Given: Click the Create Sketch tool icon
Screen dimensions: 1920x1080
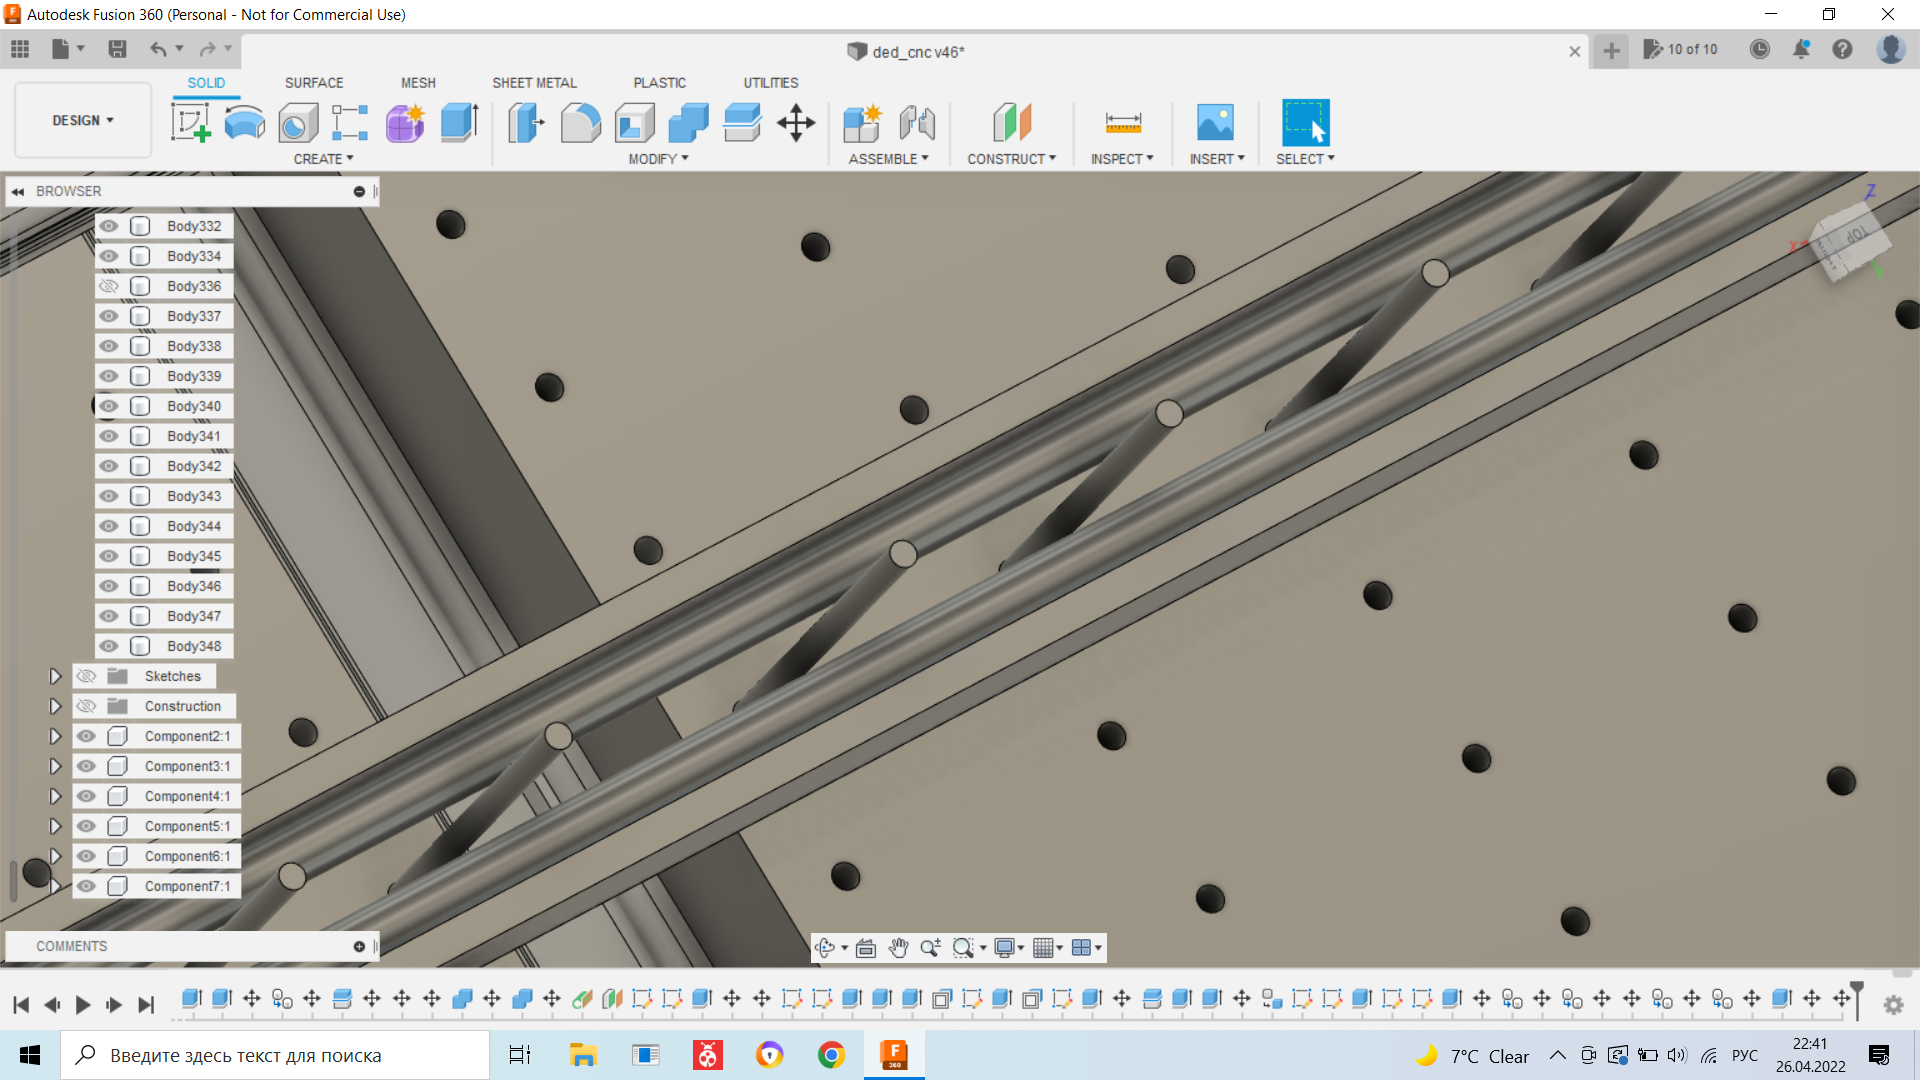Looking at the screenshot, I should (190, 123).
